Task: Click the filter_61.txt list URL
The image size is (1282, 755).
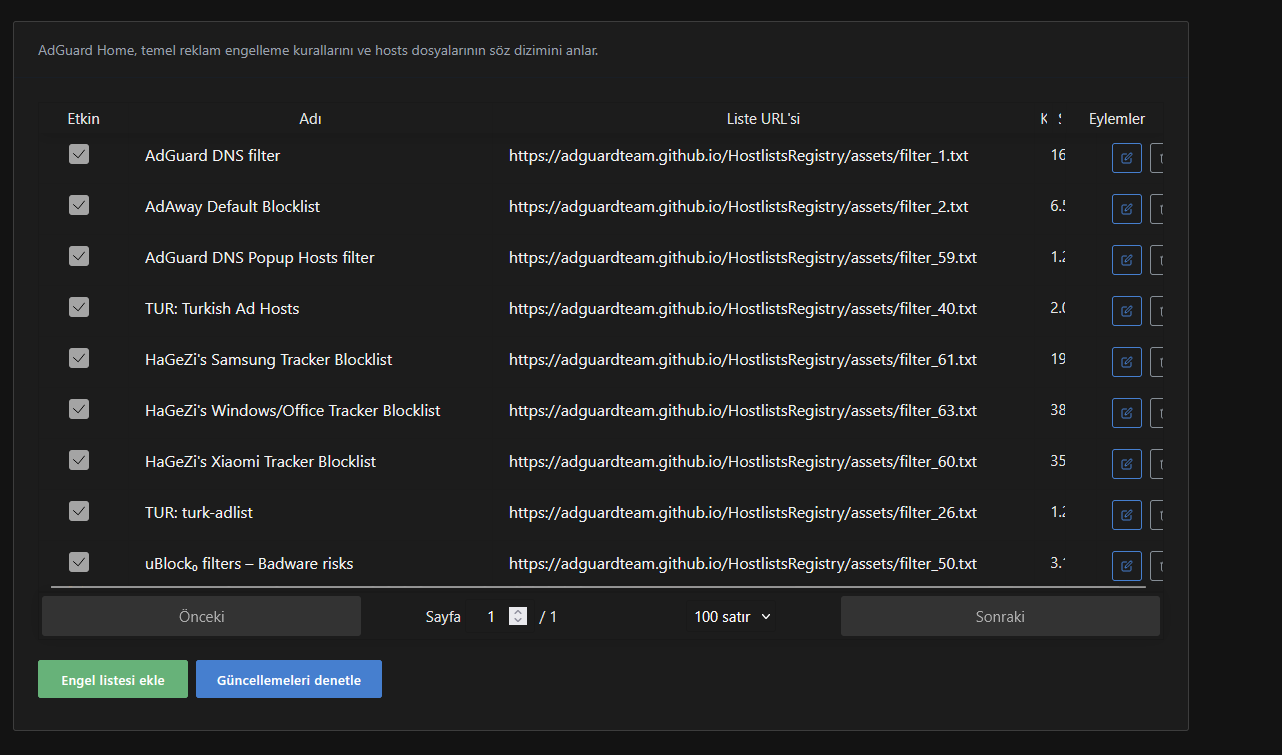Action: pyautogui.click(x=743, y=360)
